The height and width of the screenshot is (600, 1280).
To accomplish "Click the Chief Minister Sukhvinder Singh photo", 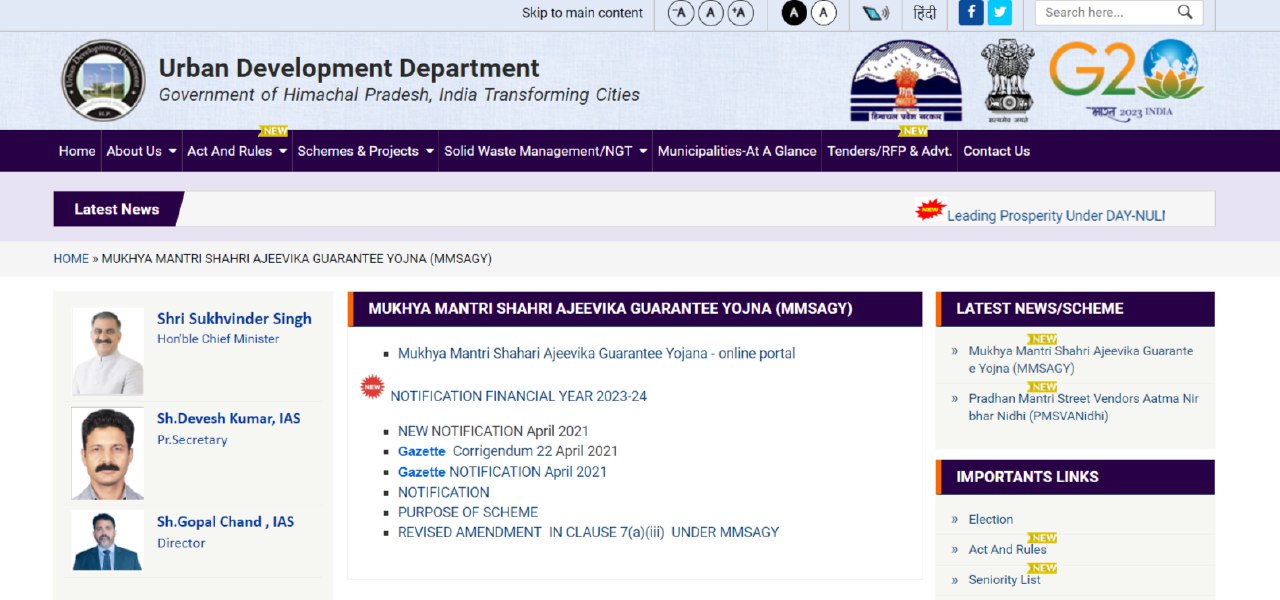I will (108, 351).
